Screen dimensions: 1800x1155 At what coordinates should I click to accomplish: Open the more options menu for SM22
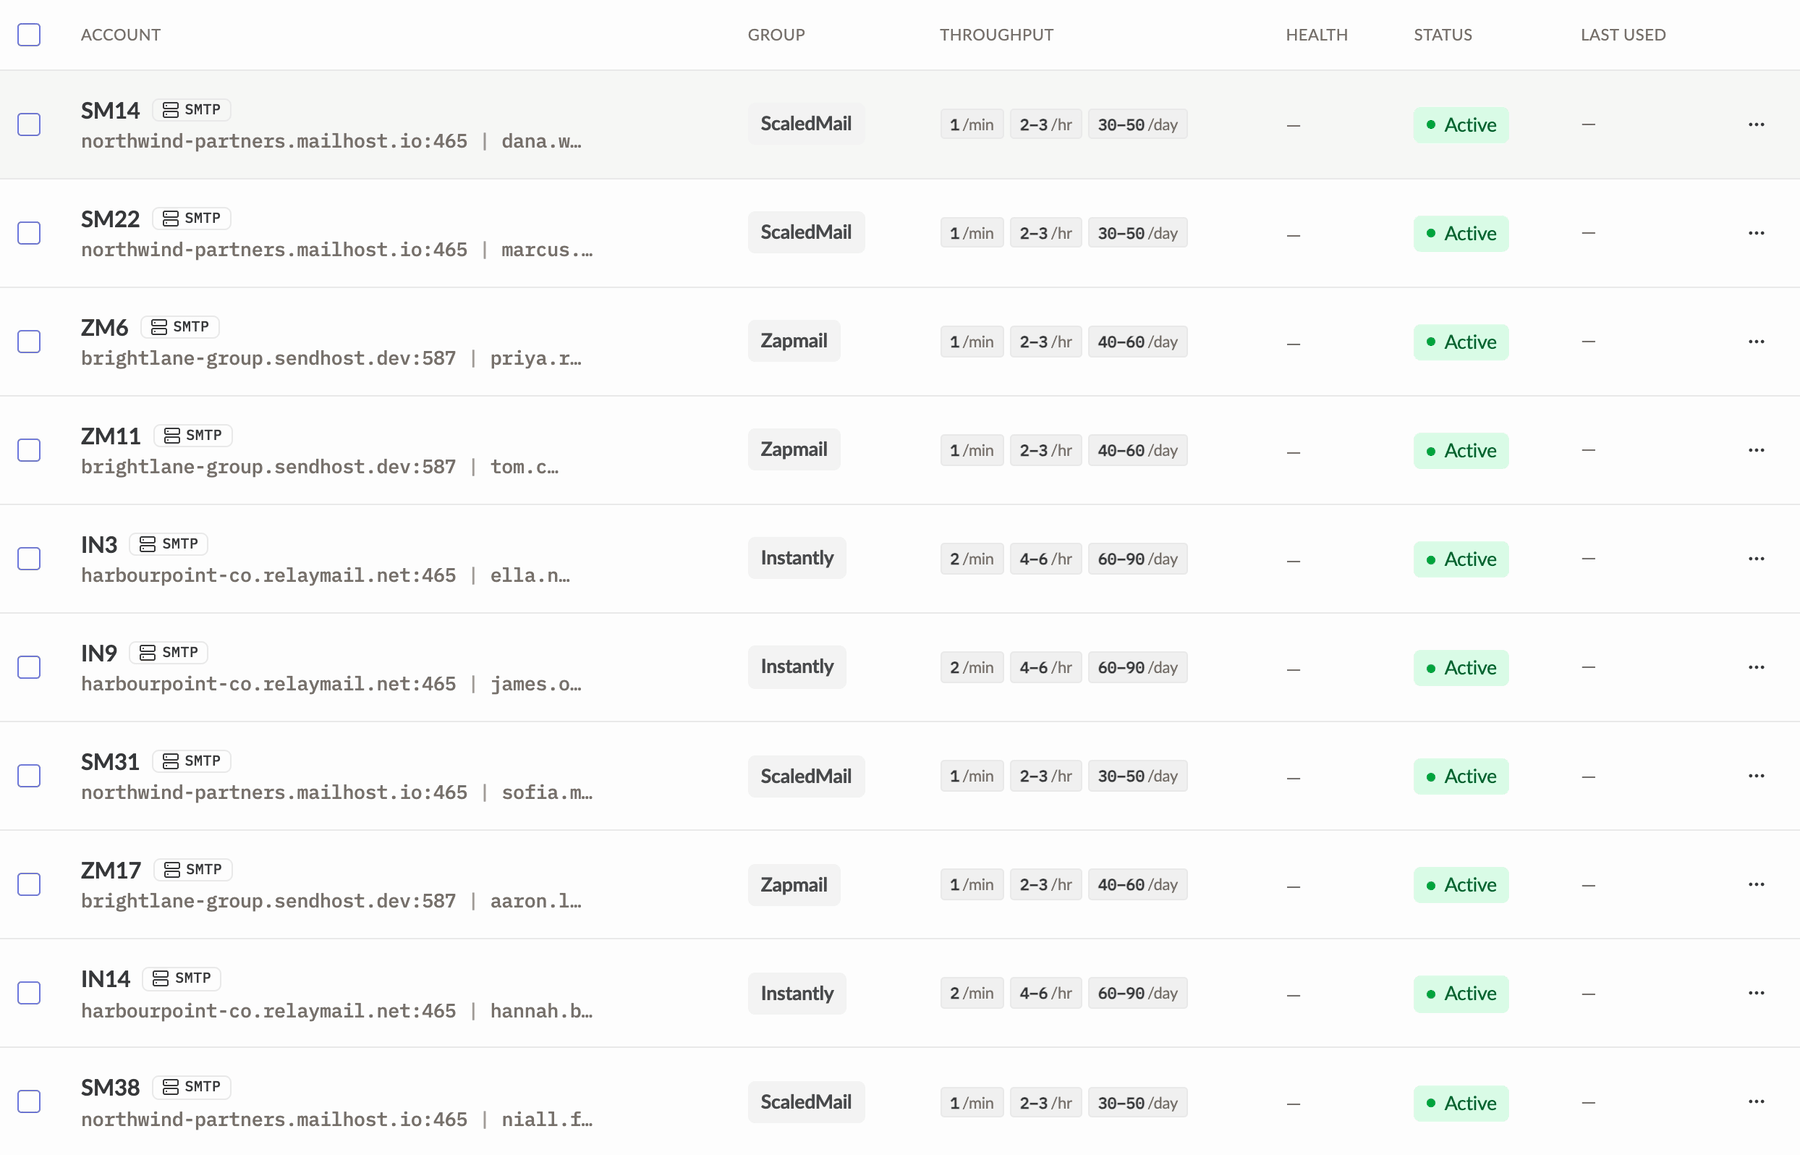point(1756,233)
